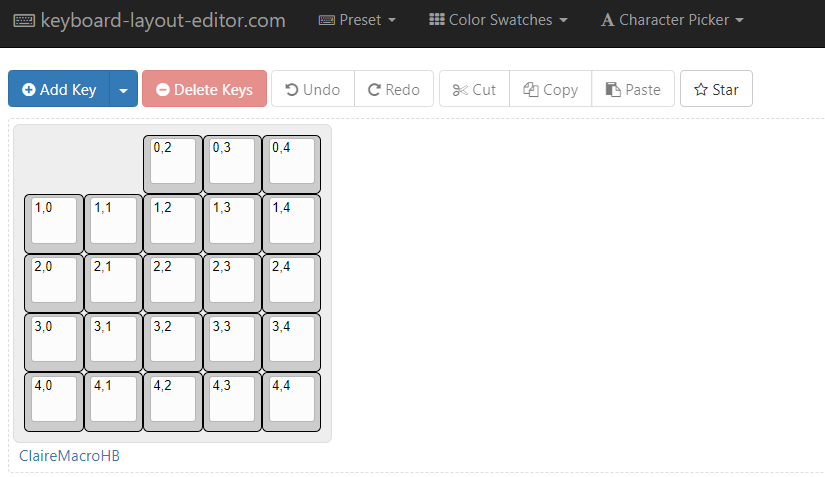The height and width of the screenshot is (477, 825).
Task: Select the key labeled 3,4
Action: [291, 343]
